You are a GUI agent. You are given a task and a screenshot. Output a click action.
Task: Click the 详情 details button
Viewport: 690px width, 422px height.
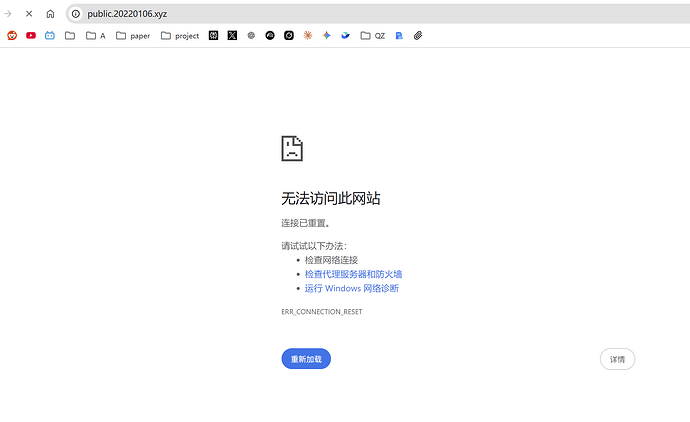[x=617, y=359]
